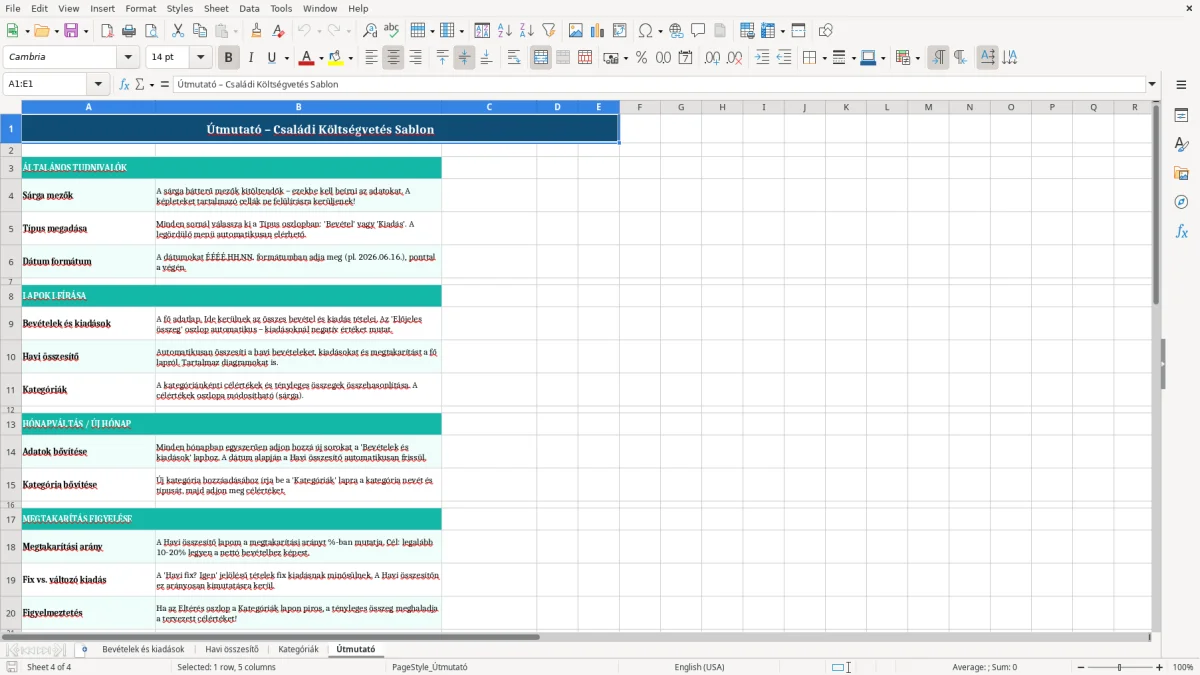This screenshot has height=675, width=1200.
Task: Run the spelling check (abc icon)
Action: [391, 31]
